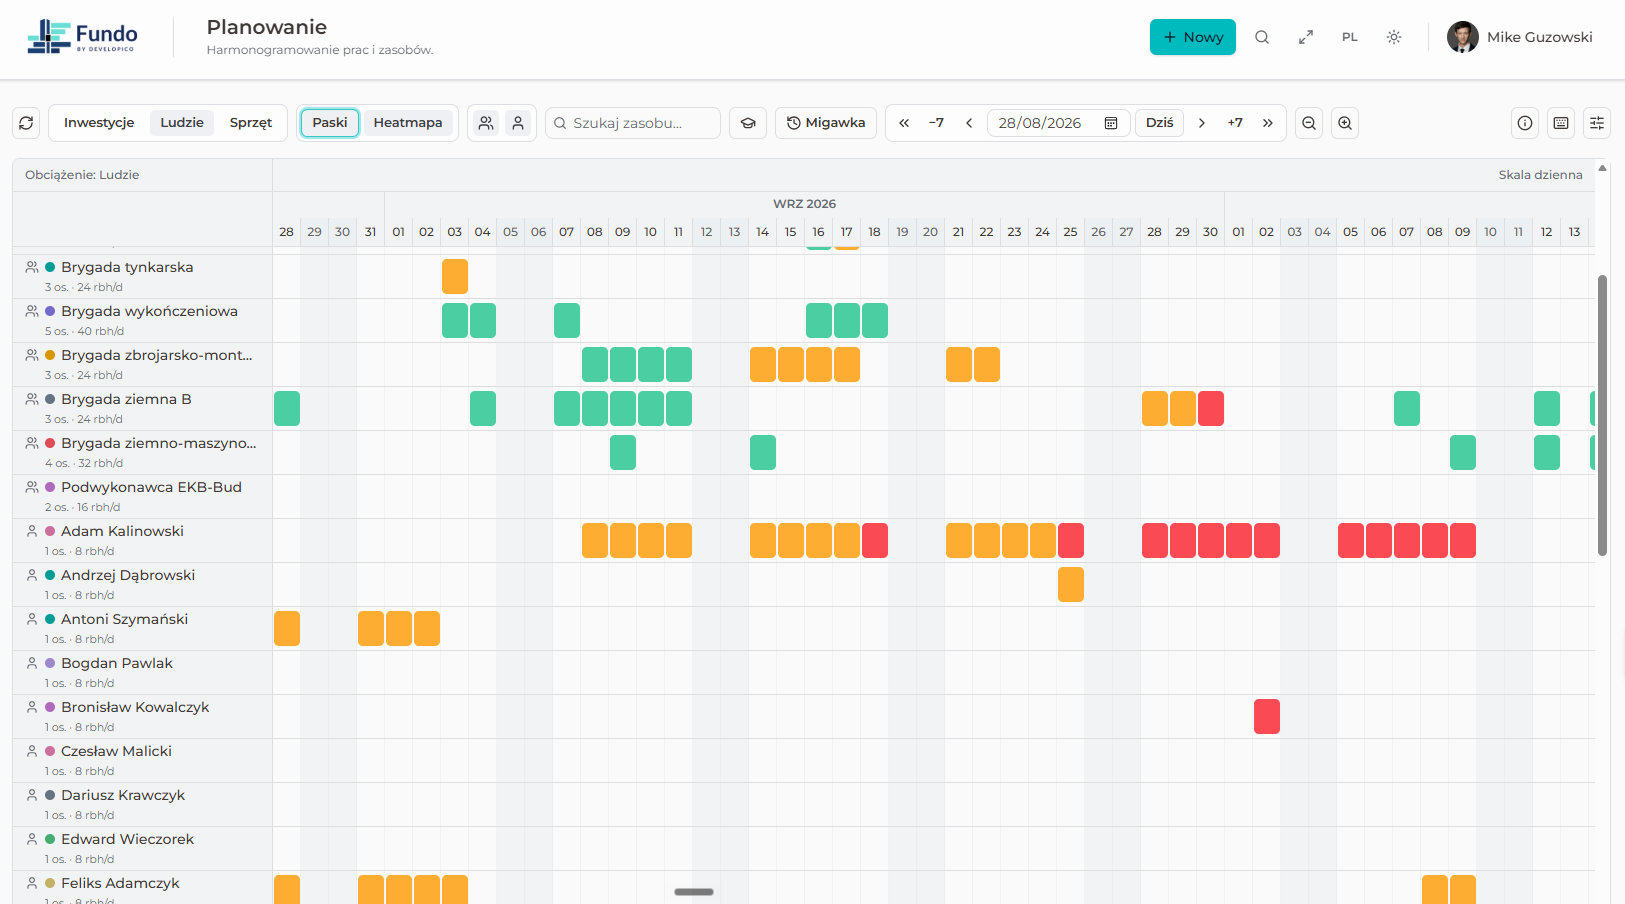
Task: Go to the previous day with the left chevron
Action: click(969, 123)
